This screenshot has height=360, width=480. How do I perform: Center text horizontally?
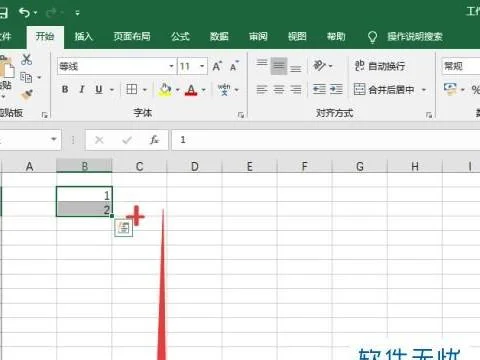[x=279, y=89]
